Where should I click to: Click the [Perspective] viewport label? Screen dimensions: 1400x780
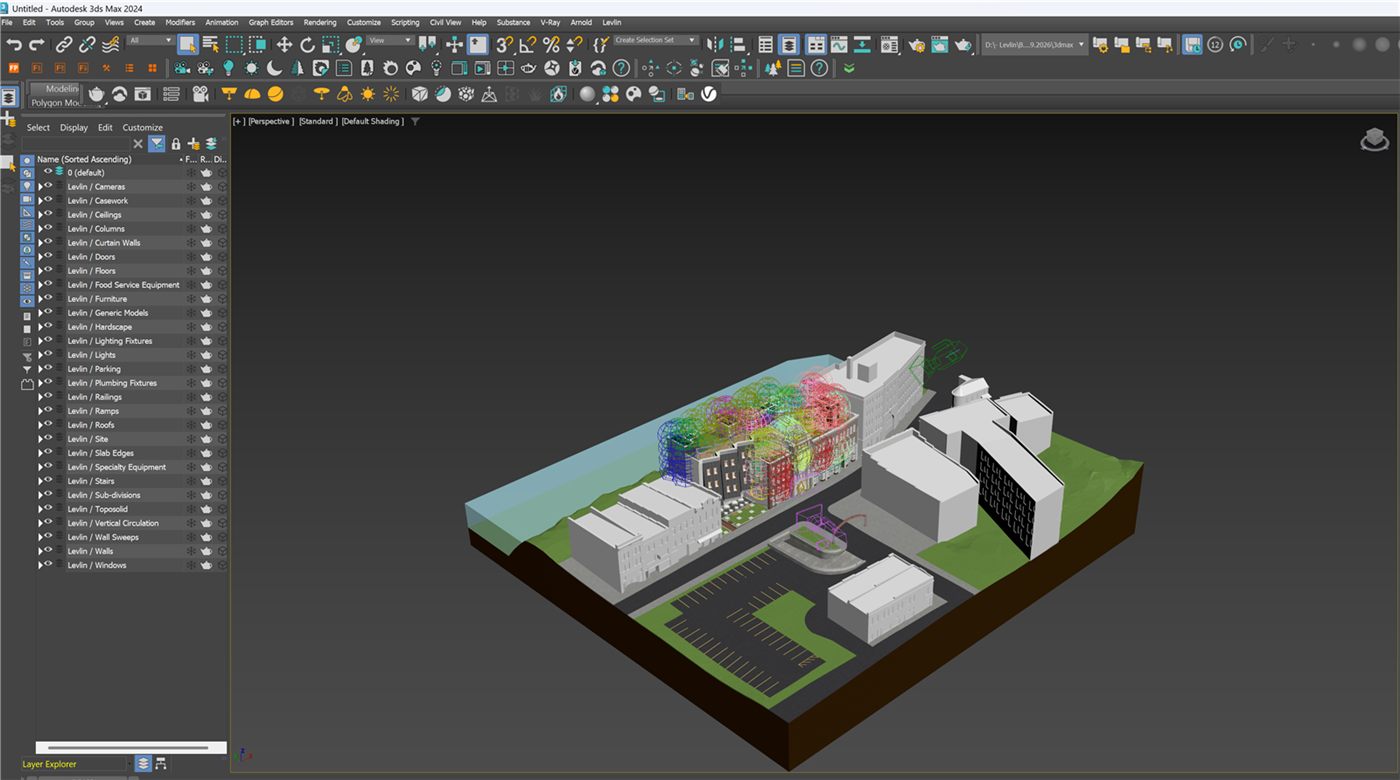click(x=271, y=121)
